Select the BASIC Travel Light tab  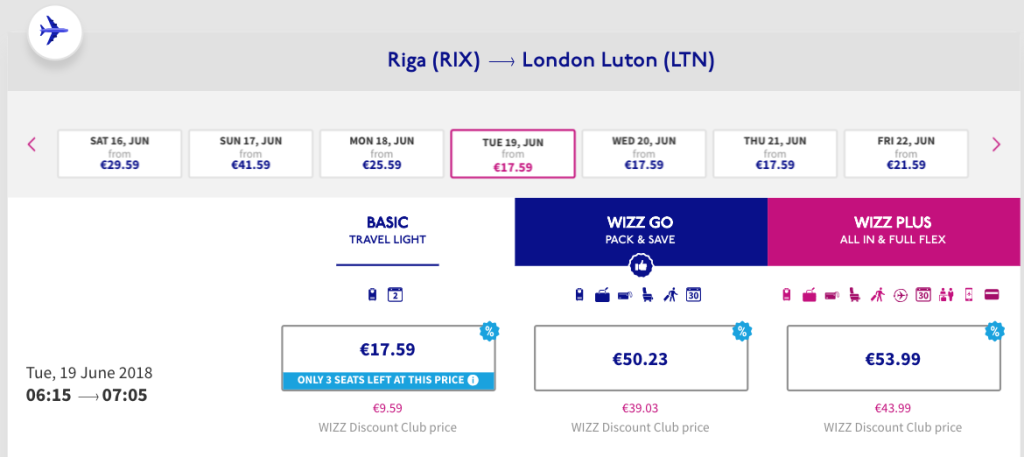(x=387, y=231)
